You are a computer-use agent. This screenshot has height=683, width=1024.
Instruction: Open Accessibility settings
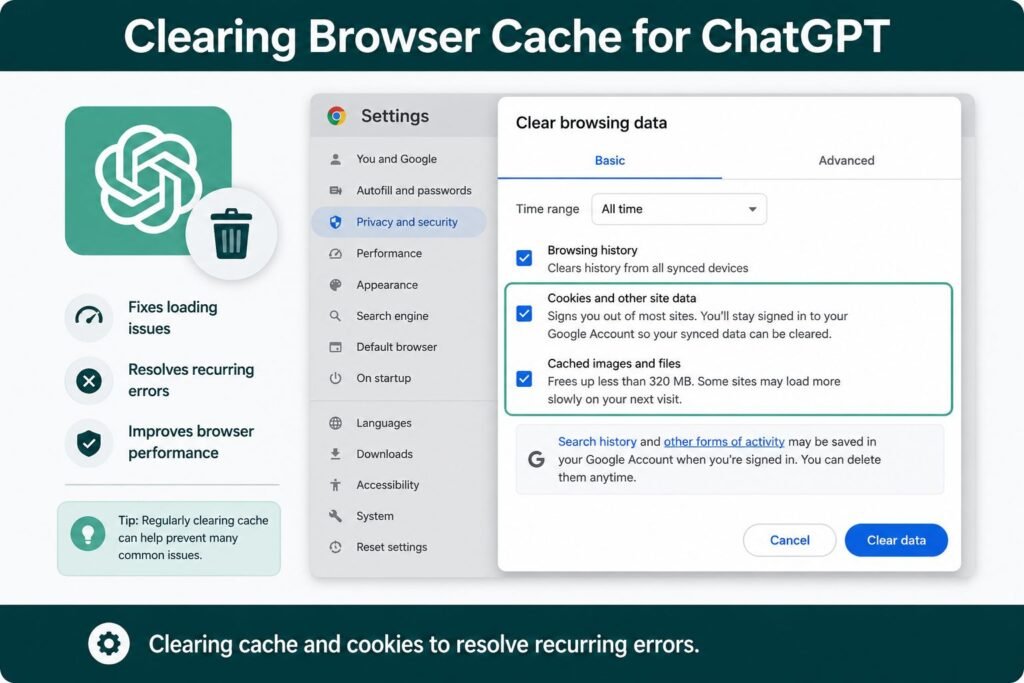pos(387,484)
